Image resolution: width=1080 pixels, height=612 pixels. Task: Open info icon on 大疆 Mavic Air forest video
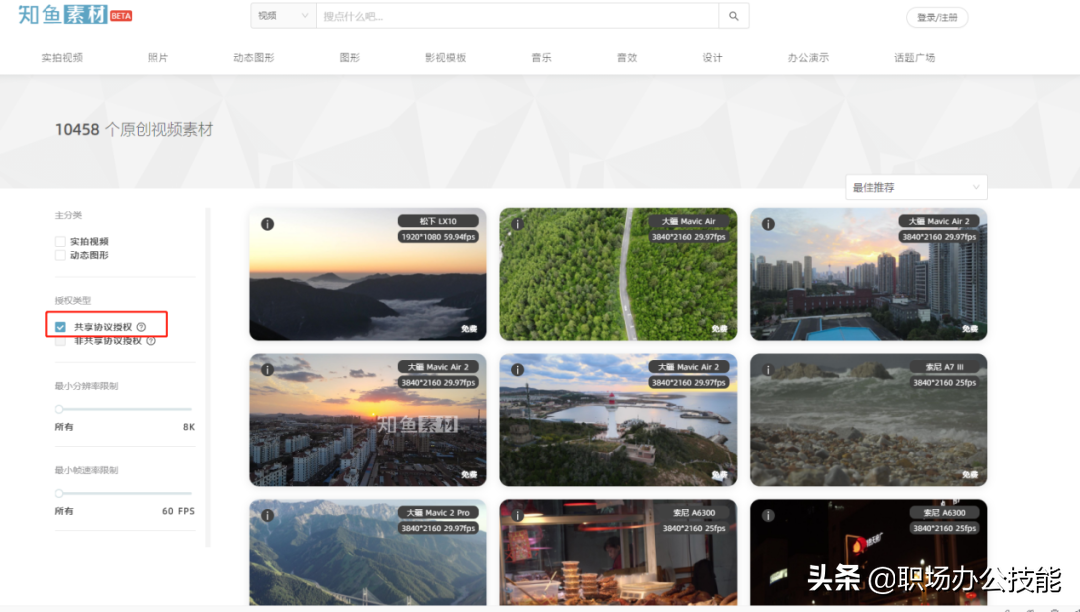coord(517,224)
